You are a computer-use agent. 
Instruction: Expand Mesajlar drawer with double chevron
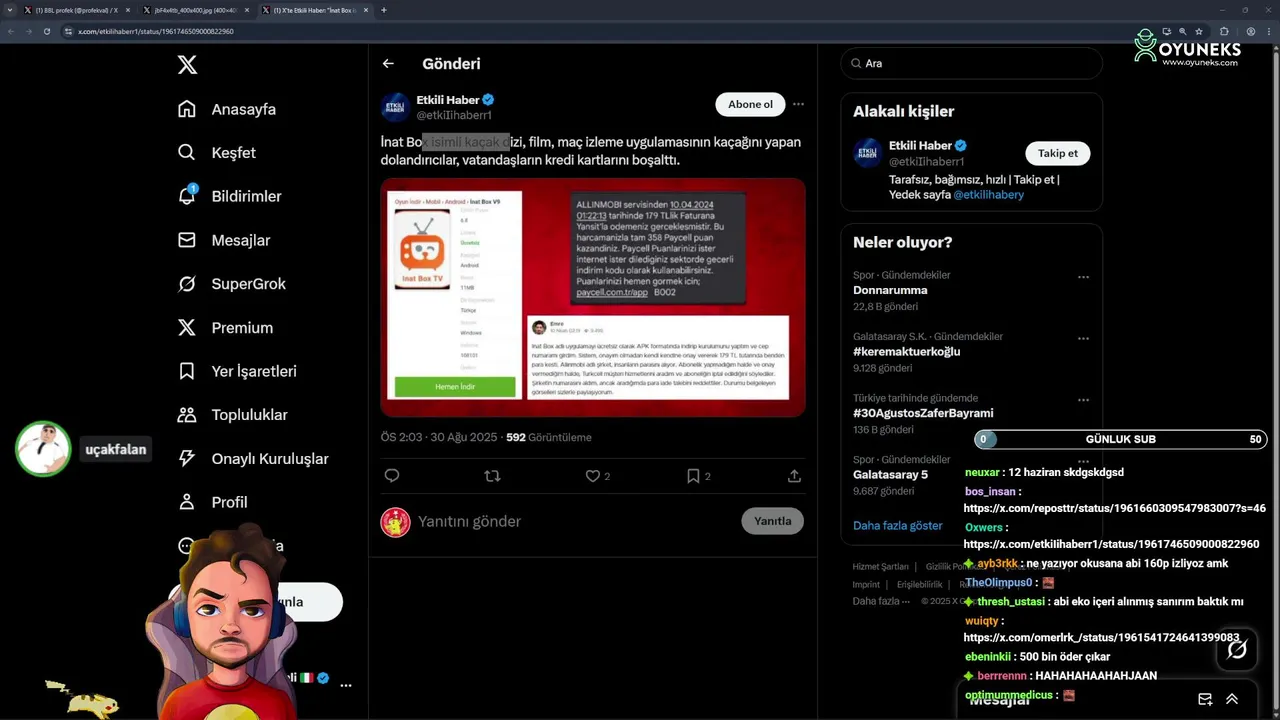coord(1232,699)
